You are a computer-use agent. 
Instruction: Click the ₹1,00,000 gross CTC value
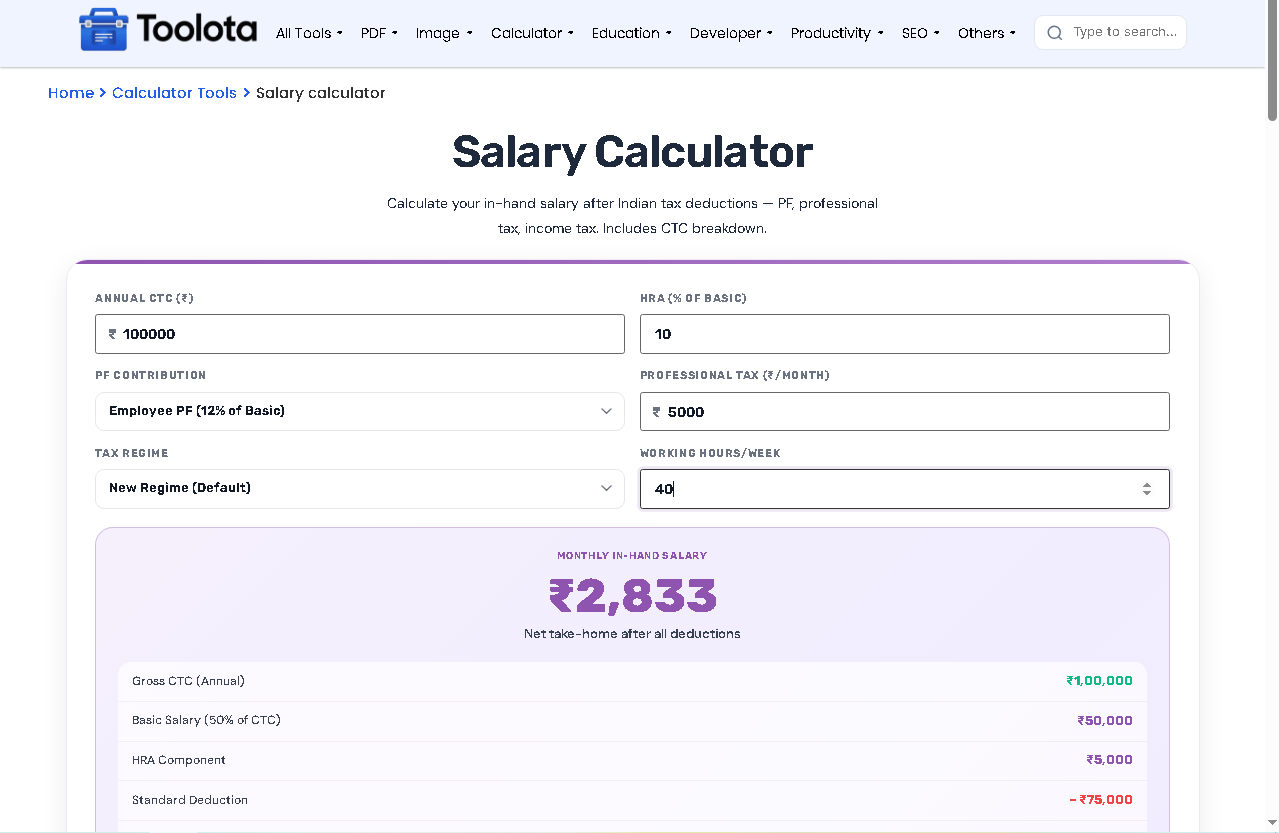1099,681
